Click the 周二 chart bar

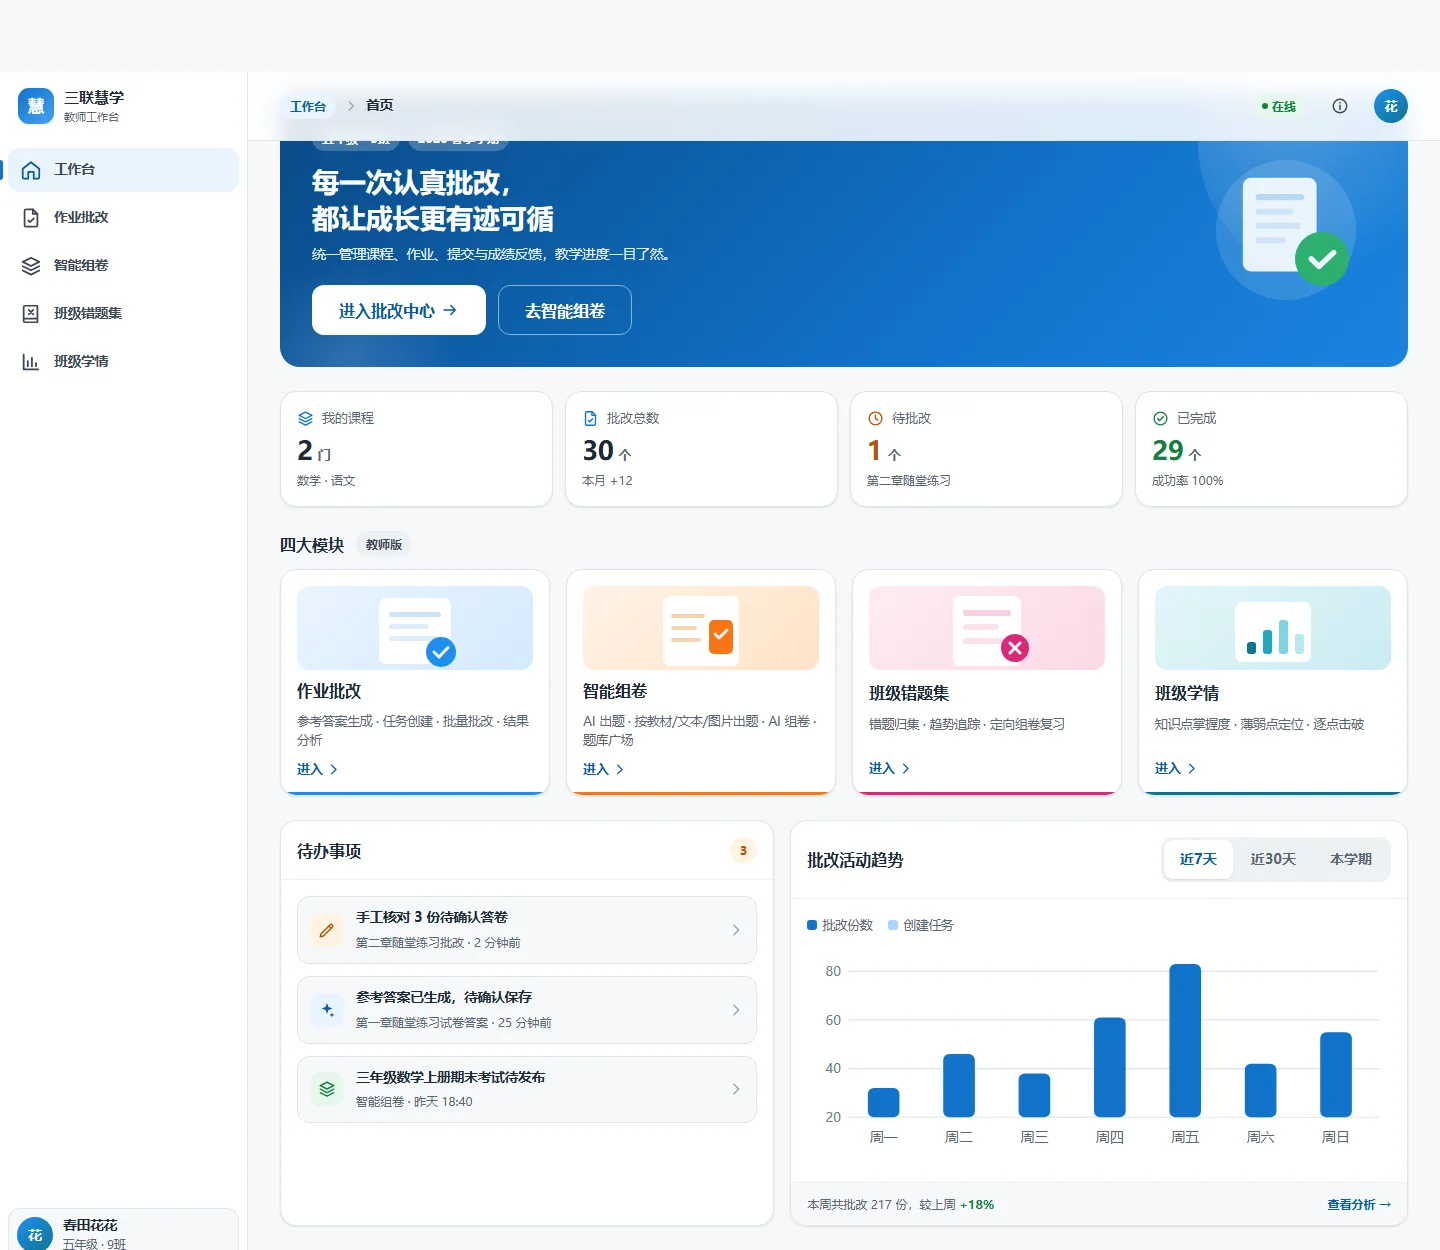(x=959, y=1085)
